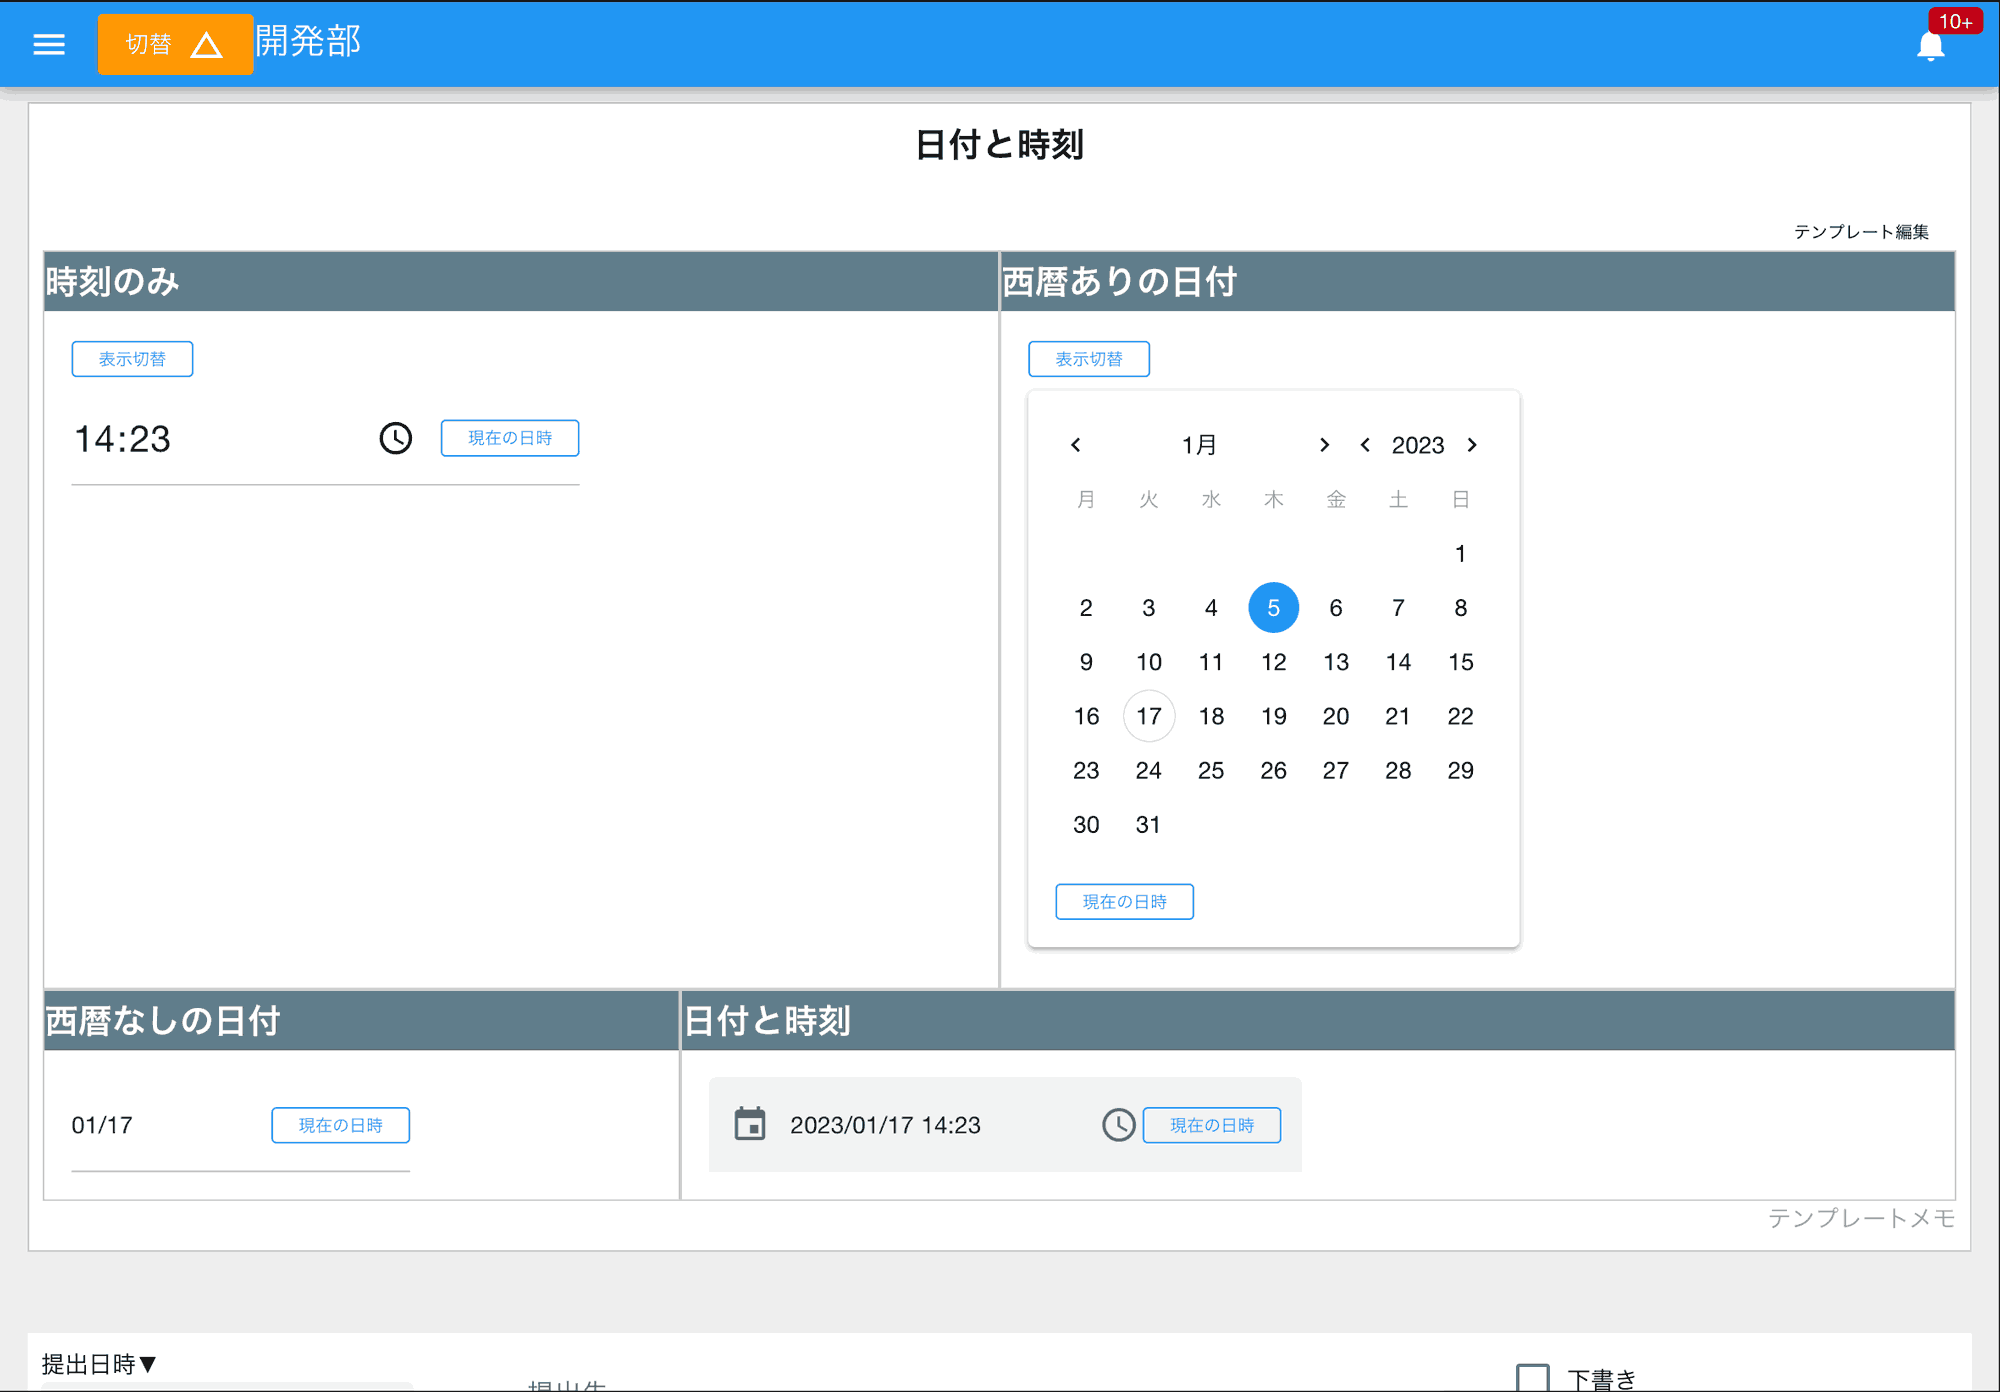Toggle 表示切替 in the 時刻のみ section
The height and width of the screenshot is (1392, 2000).
[x=132, y=358]
